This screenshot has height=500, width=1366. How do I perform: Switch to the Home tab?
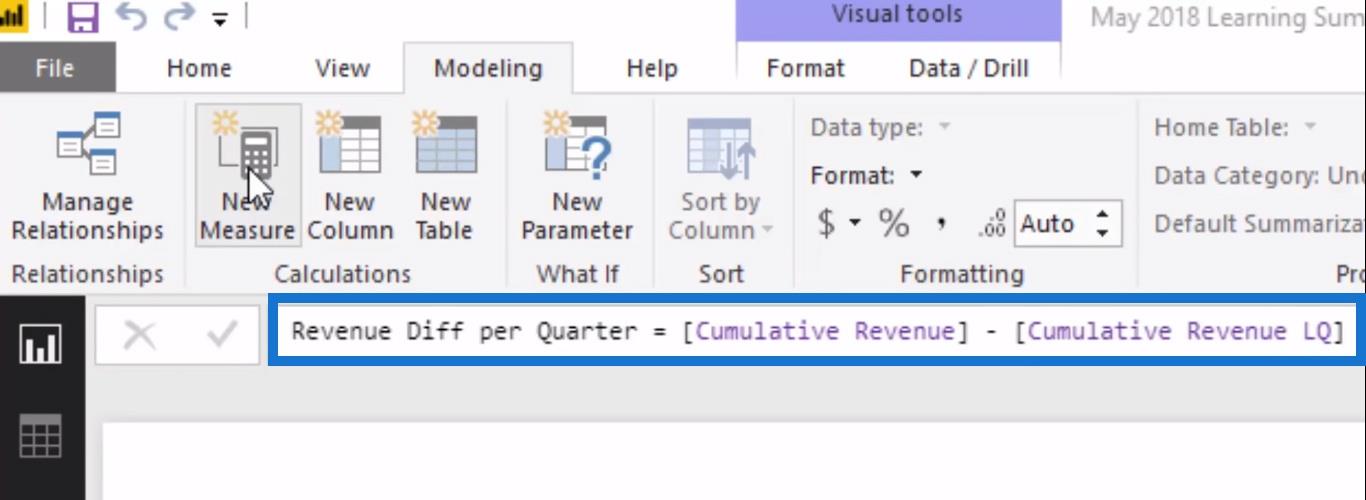(199, 68)
